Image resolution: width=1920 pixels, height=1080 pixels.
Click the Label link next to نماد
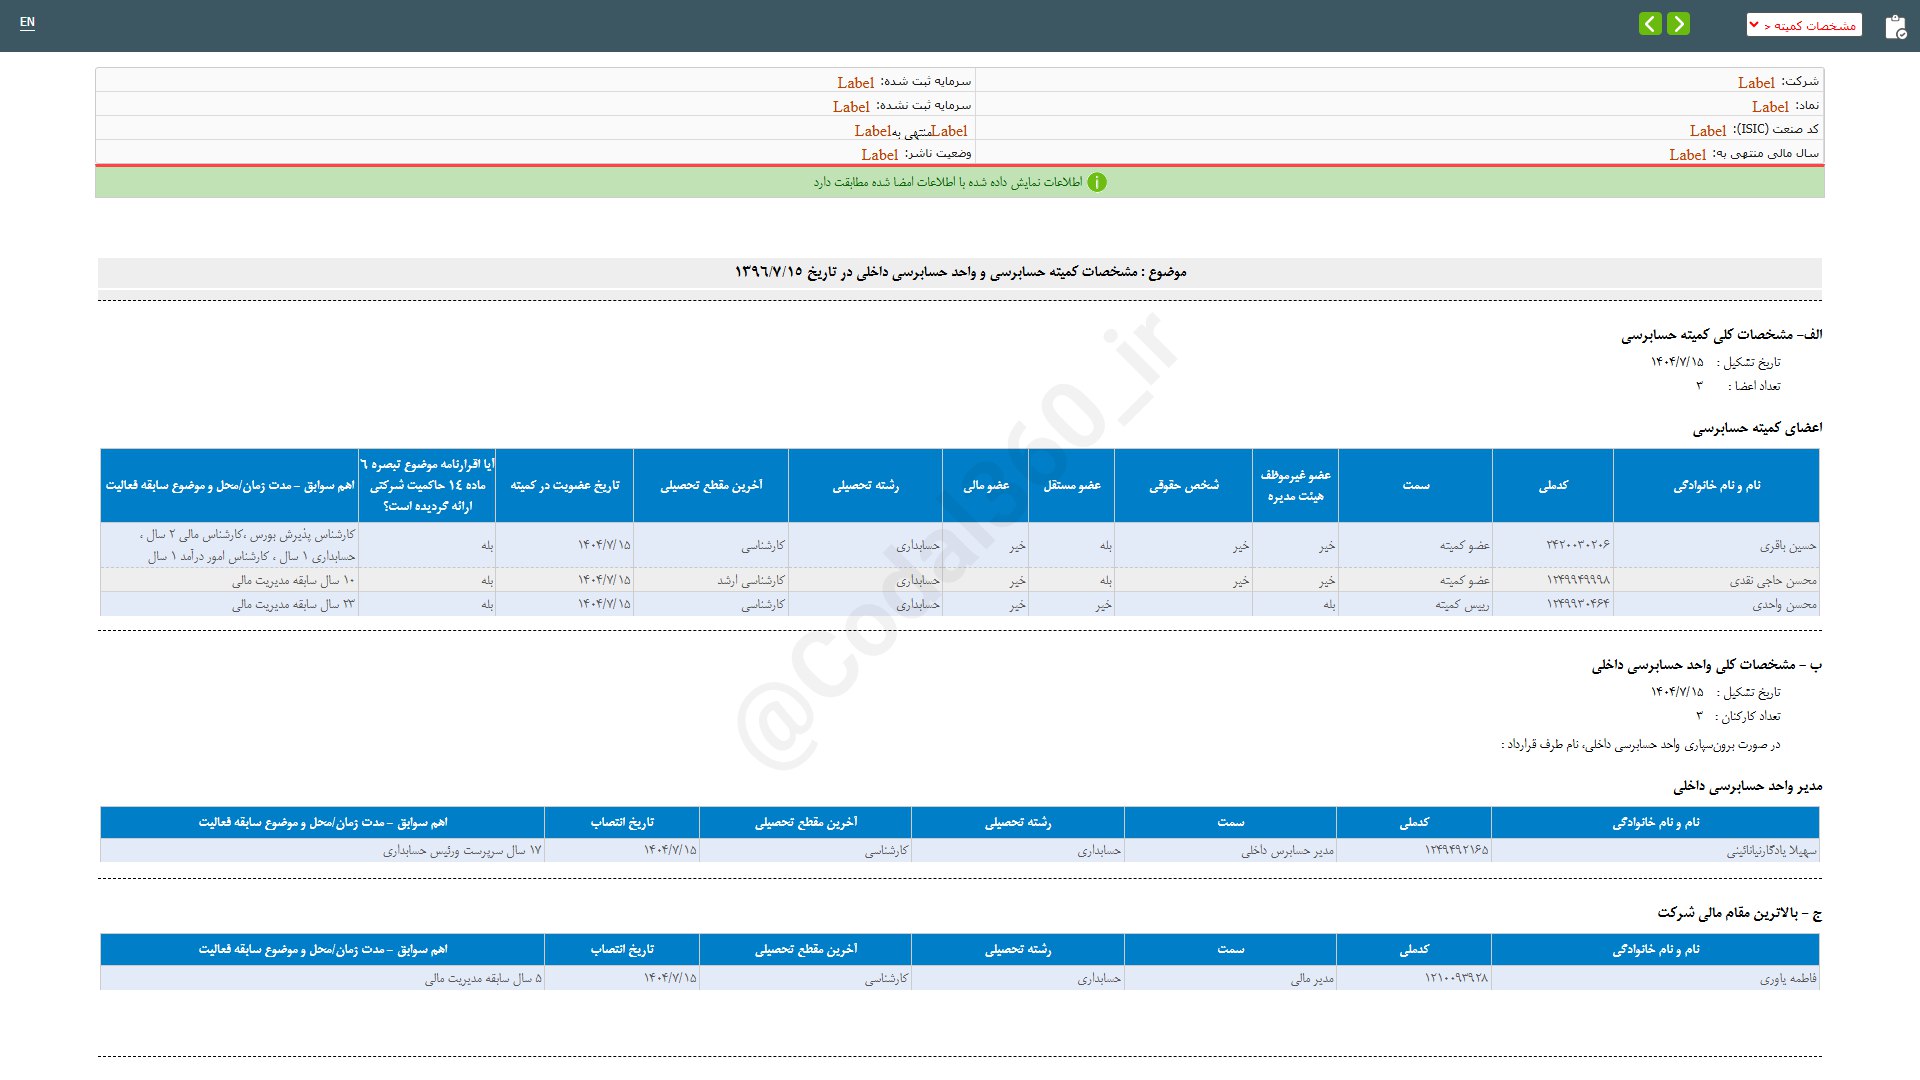(x=1769, y=106)
